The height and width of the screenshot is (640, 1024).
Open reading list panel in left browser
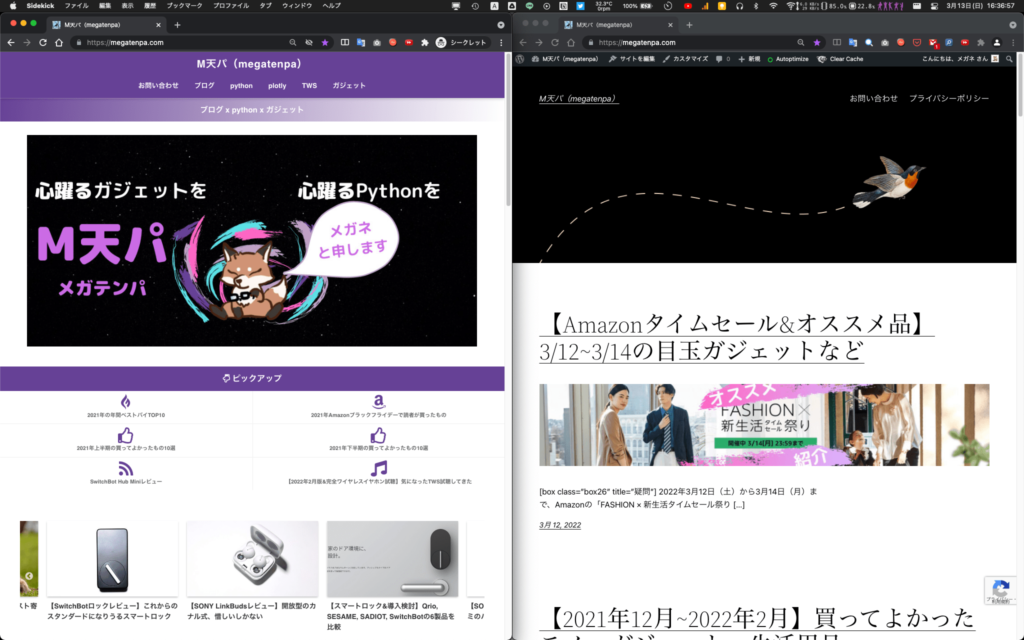(345, 42)
